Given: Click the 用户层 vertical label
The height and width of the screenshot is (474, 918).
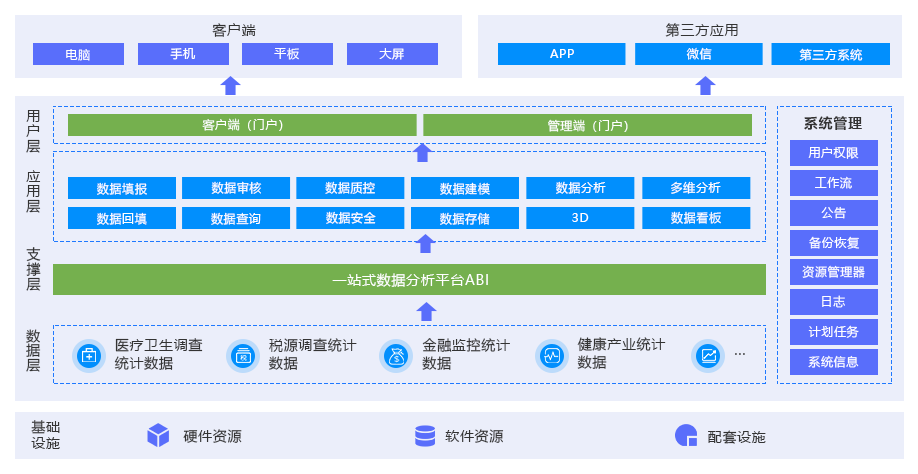Looking at the screenshot, I should (x=33, y=131).
